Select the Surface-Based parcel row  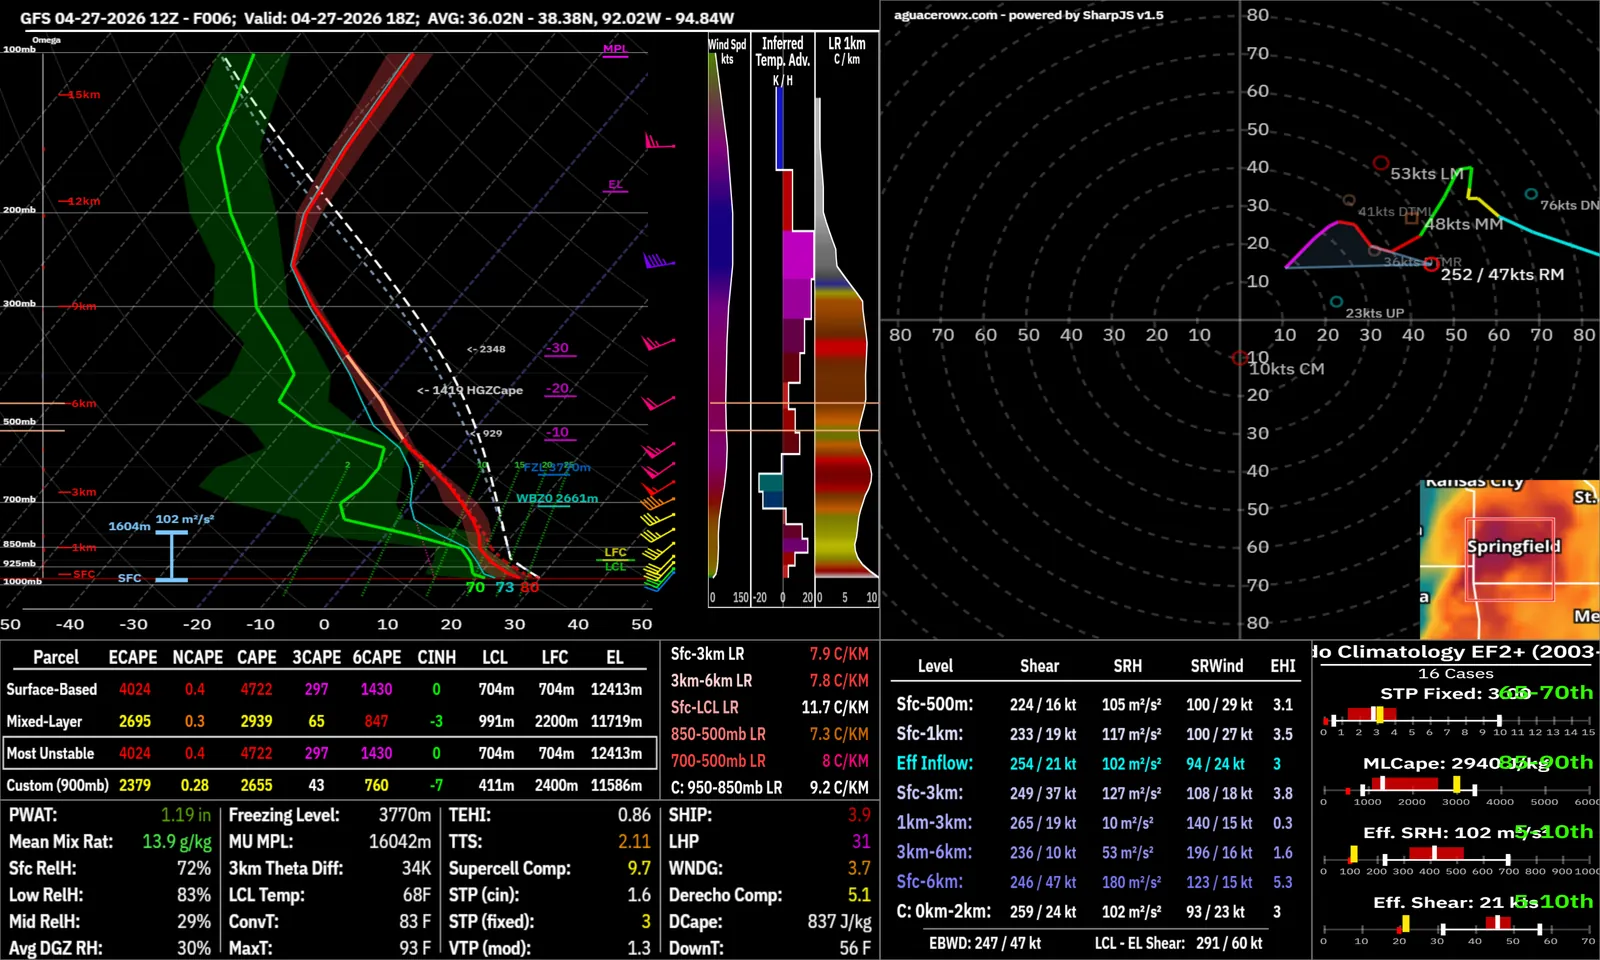[x=329, y=689]
